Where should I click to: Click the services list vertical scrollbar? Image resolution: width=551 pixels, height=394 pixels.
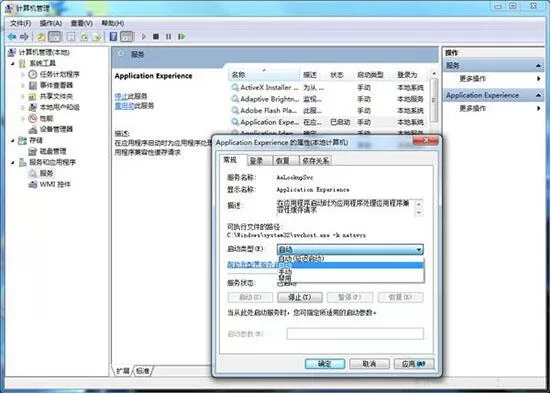point(434,100)
